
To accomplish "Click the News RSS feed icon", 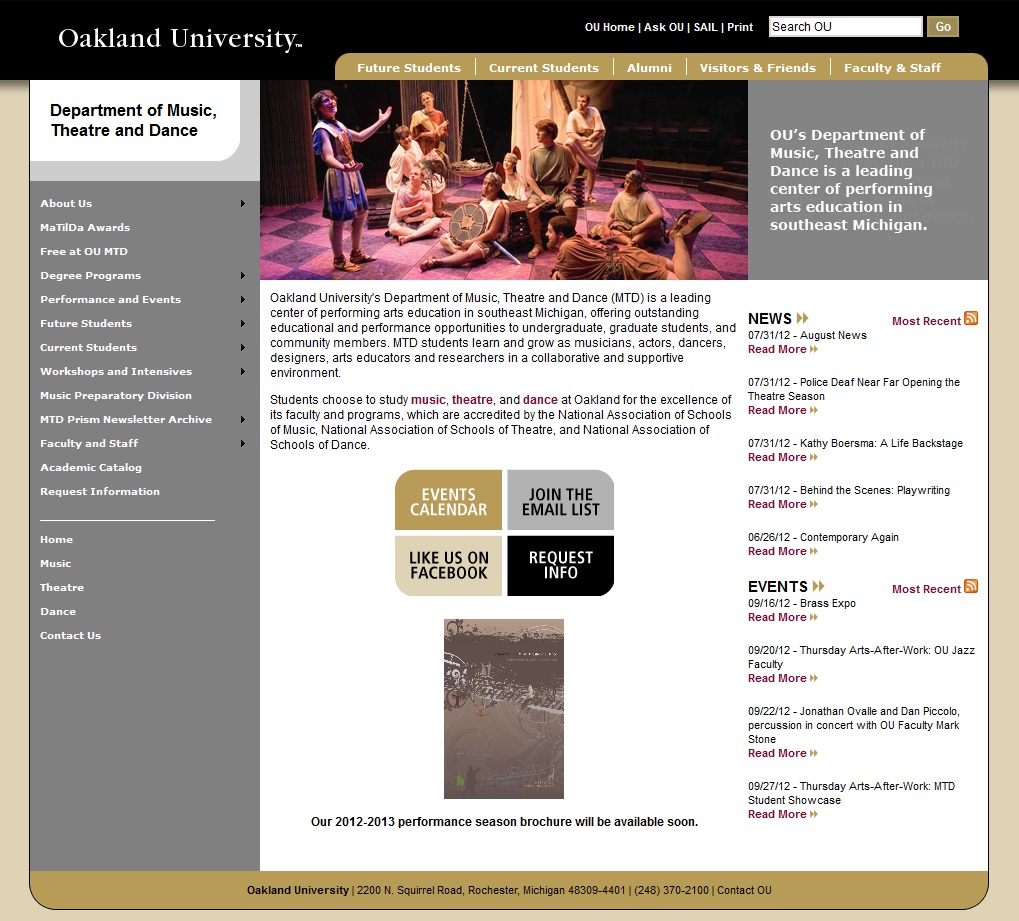I will (971, 318).
